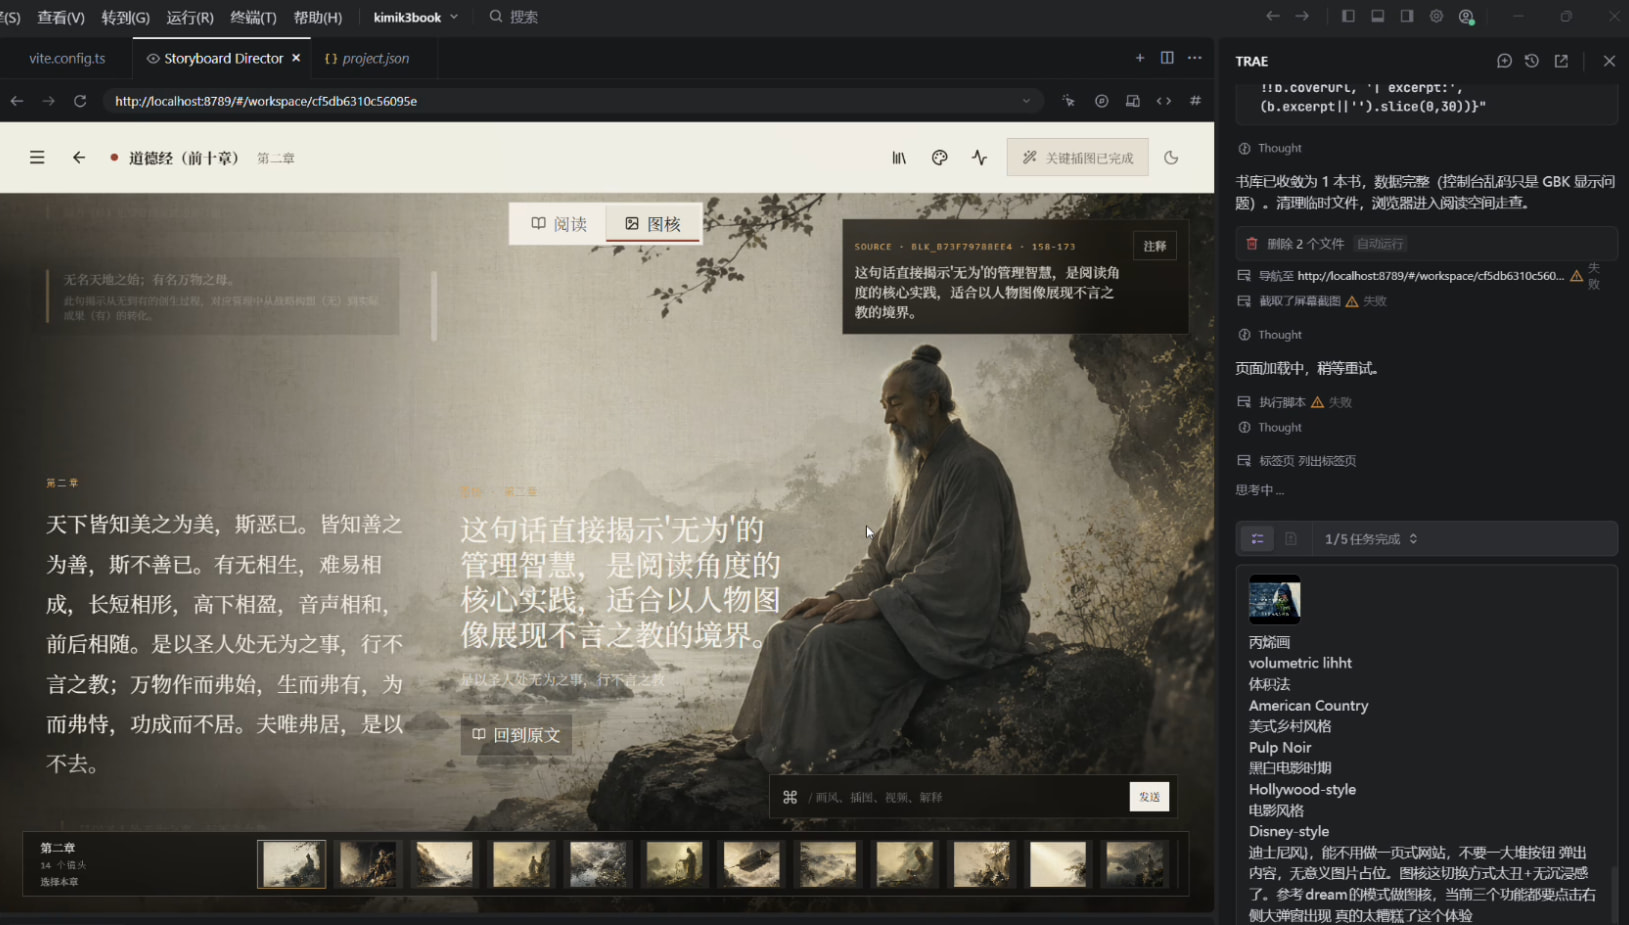
Task: Open the library bookshelf icon
Action: click(x=899, y=158)
